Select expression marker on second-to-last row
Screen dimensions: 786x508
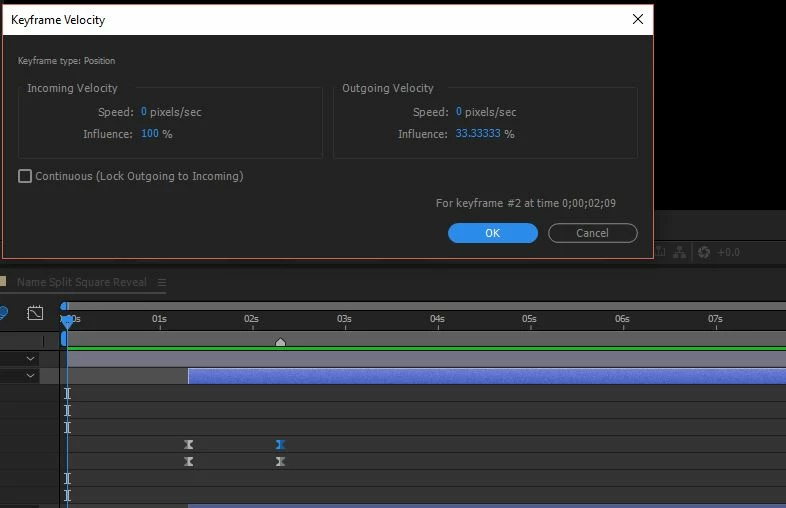[x=67, y=478]
